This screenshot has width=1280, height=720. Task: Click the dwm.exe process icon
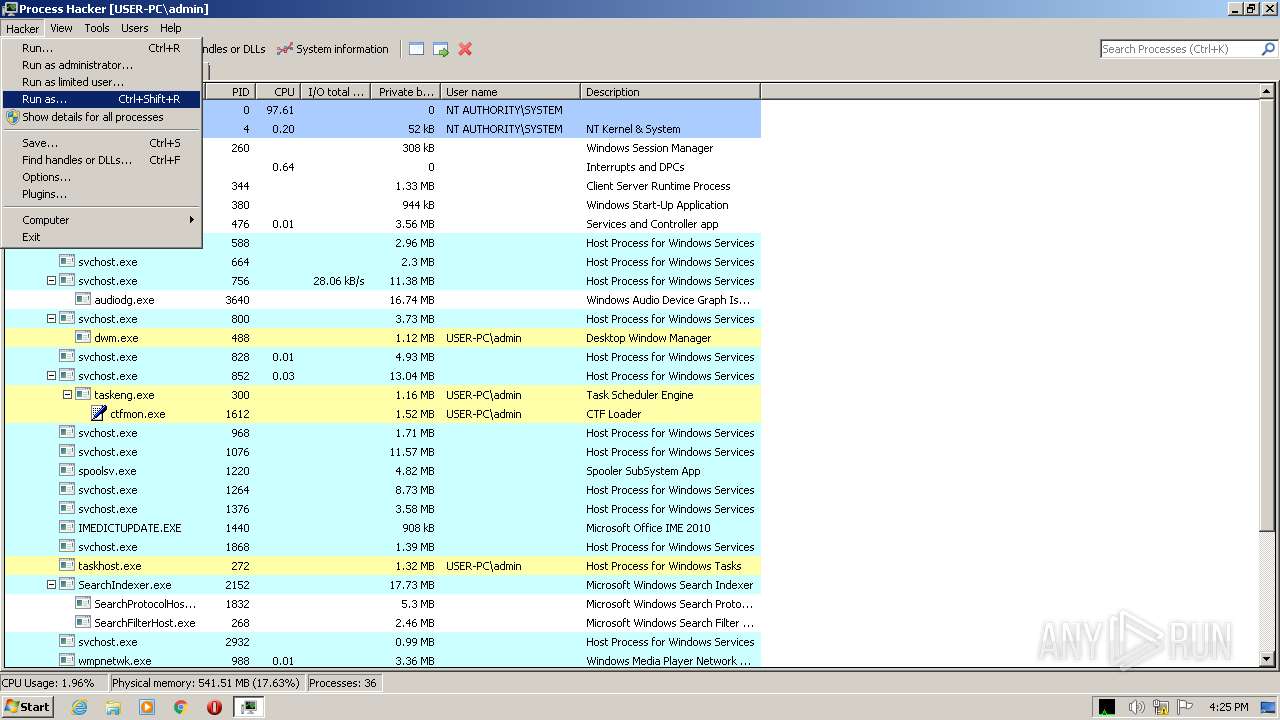pos(83,337)
